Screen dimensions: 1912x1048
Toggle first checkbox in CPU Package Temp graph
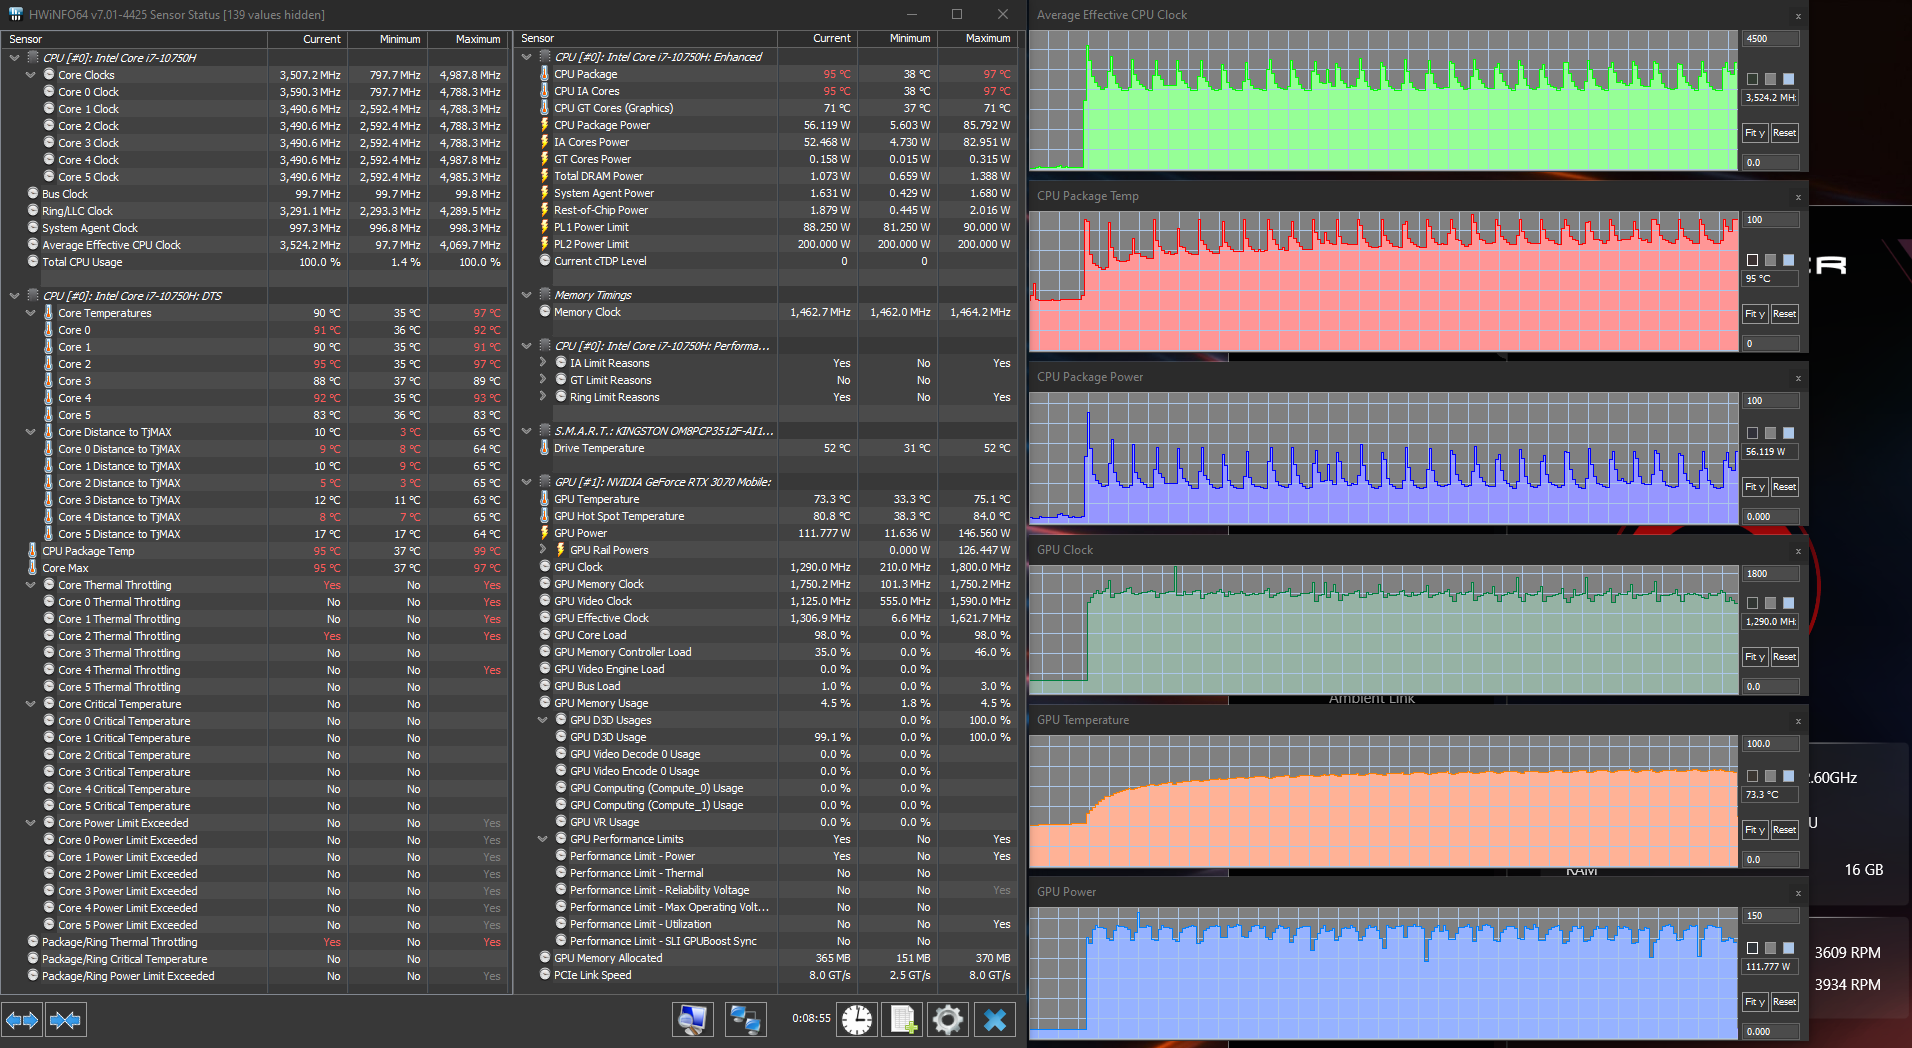pyautogui.click(x=1752, y=260)
